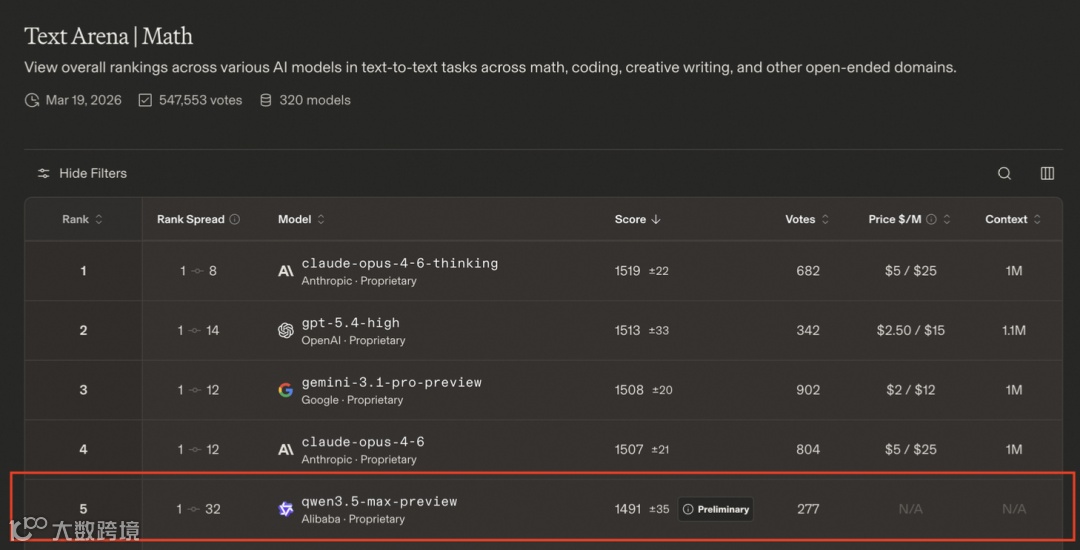Click votes value 902
The height and width of the screenshot is (550, 1080).
pyautogui.click(x=808, y=390)
